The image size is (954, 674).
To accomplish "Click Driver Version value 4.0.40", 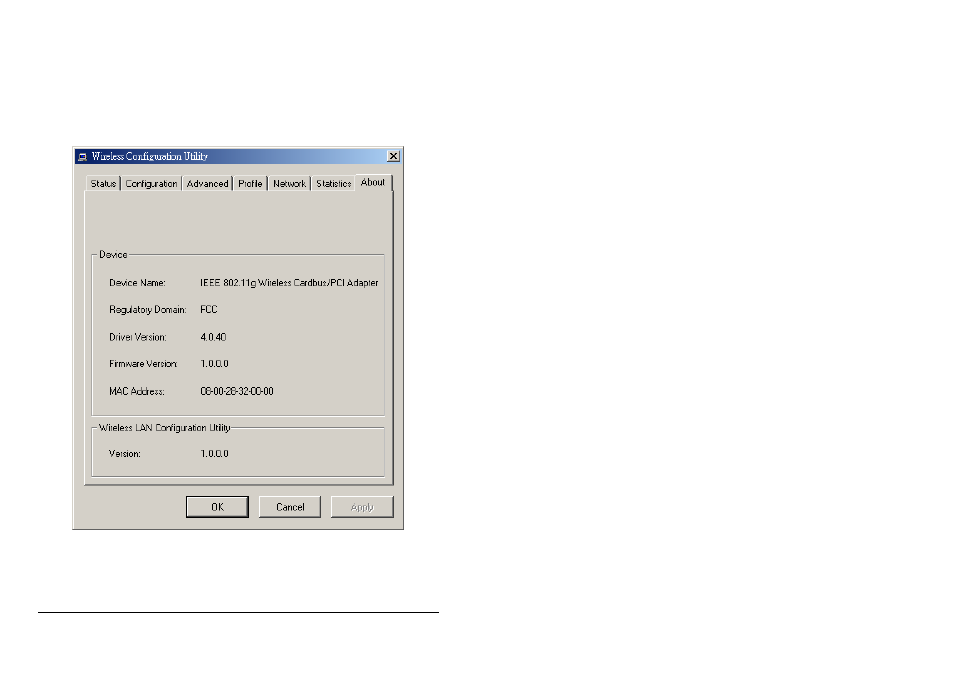I will tap(213, 336).
